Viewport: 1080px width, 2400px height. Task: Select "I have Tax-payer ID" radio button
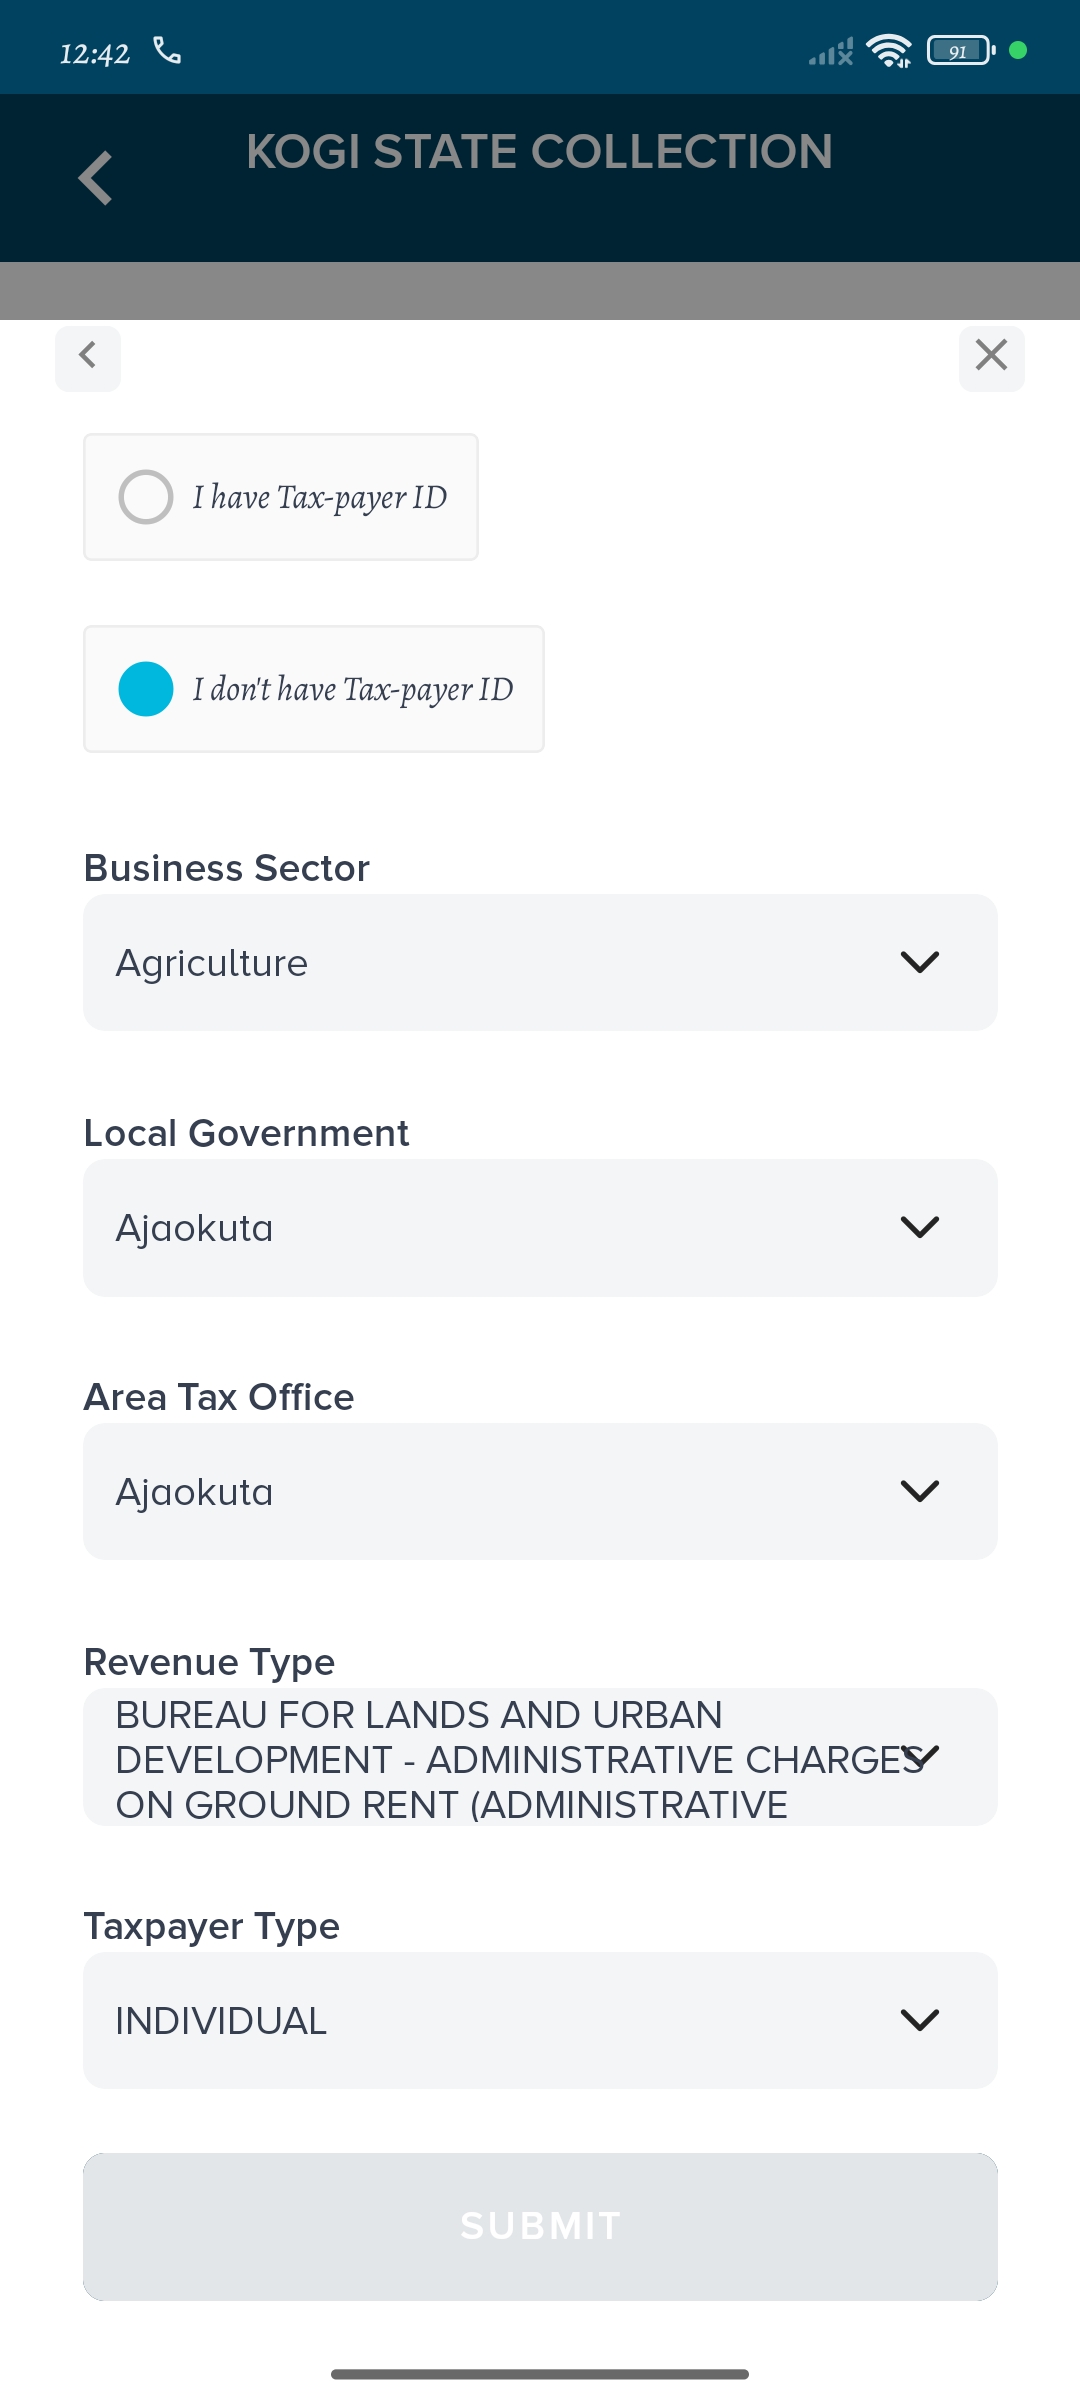pyautogui.click(x=146, y=497)
